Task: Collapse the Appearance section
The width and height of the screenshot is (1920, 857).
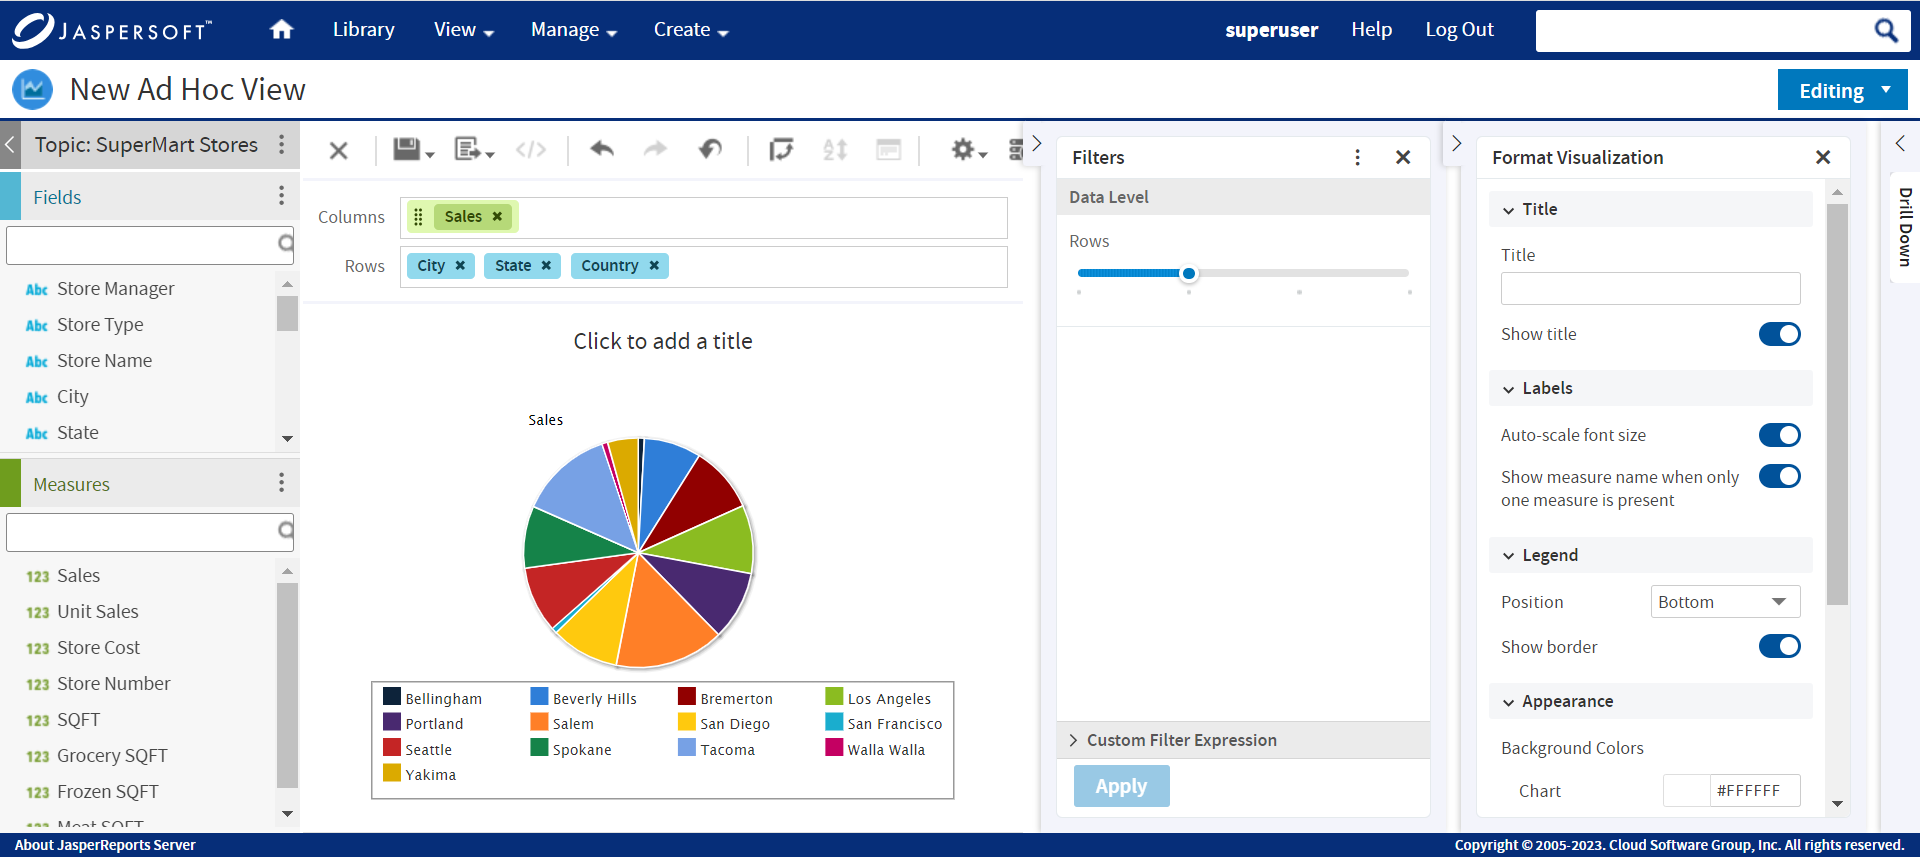Action: (x=1509, y=702)
